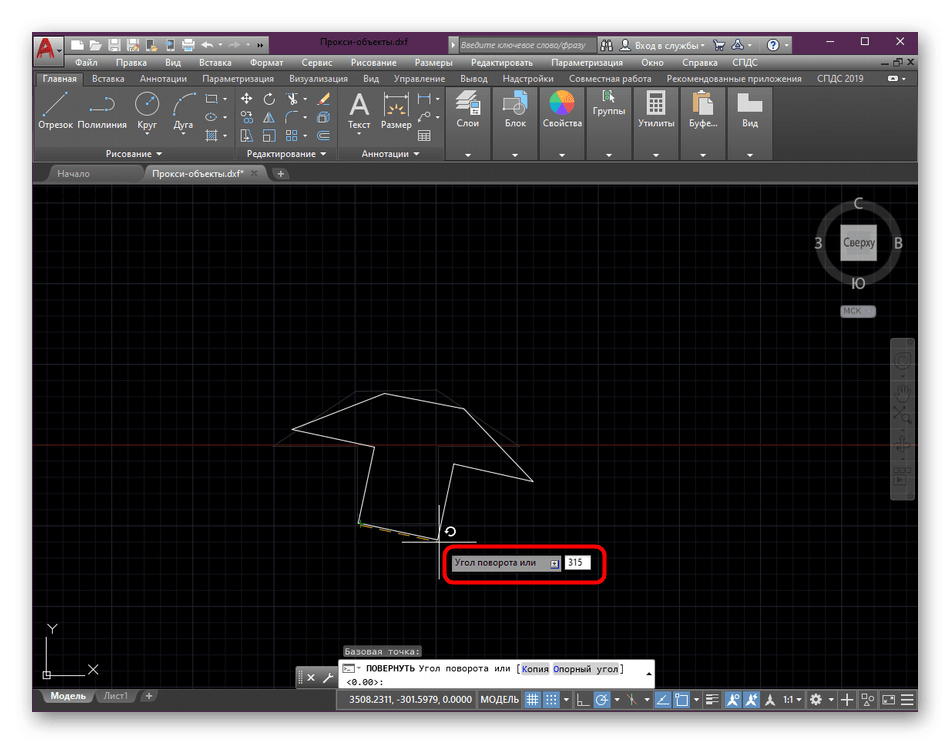950x744 pixels.
Task: Open the annotation scale 1:1 dropdown
Action: click(792, 700)
